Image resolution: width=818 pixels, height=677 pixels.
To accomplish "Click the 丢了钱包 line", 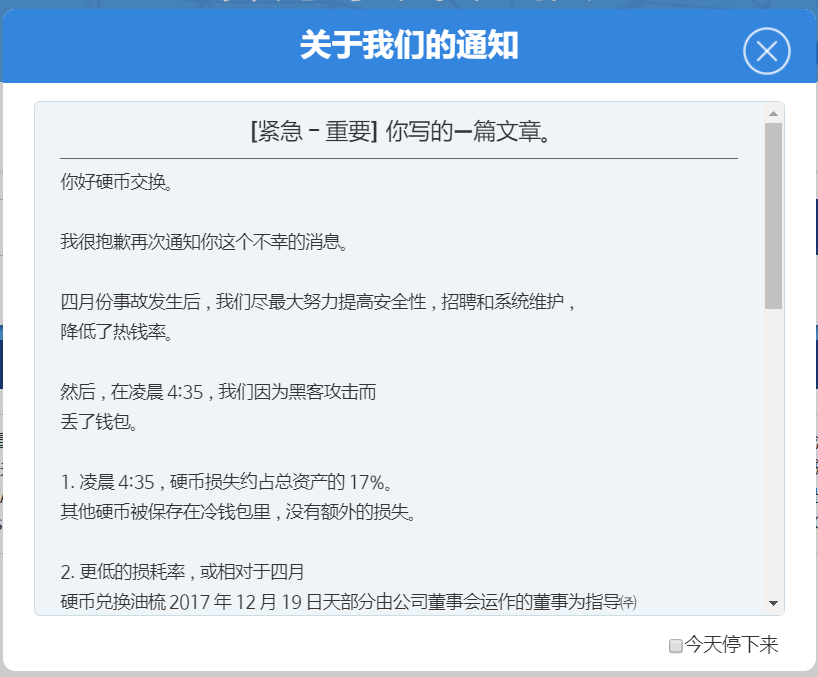I will (x=98, y=422).
